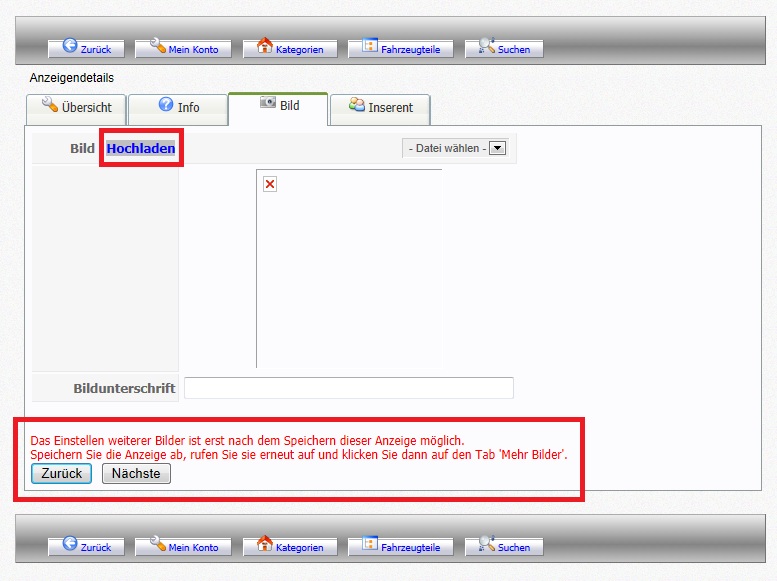The height and width of the screenshot is (581, 777).
Task: Click the Fahrzeugteile icon in top toolbar
Action: click(x=370, y=45)
